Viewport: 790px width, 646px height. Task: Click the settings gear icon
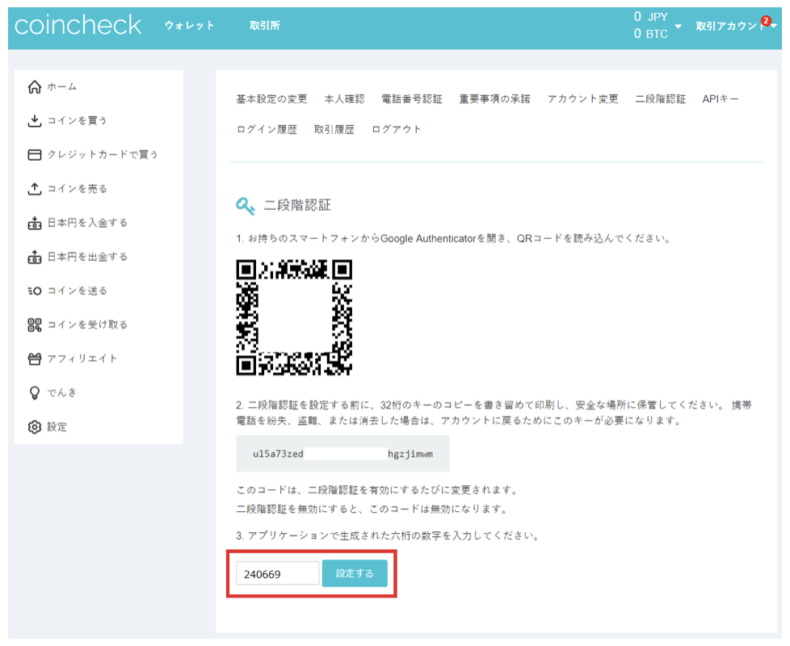34,427
